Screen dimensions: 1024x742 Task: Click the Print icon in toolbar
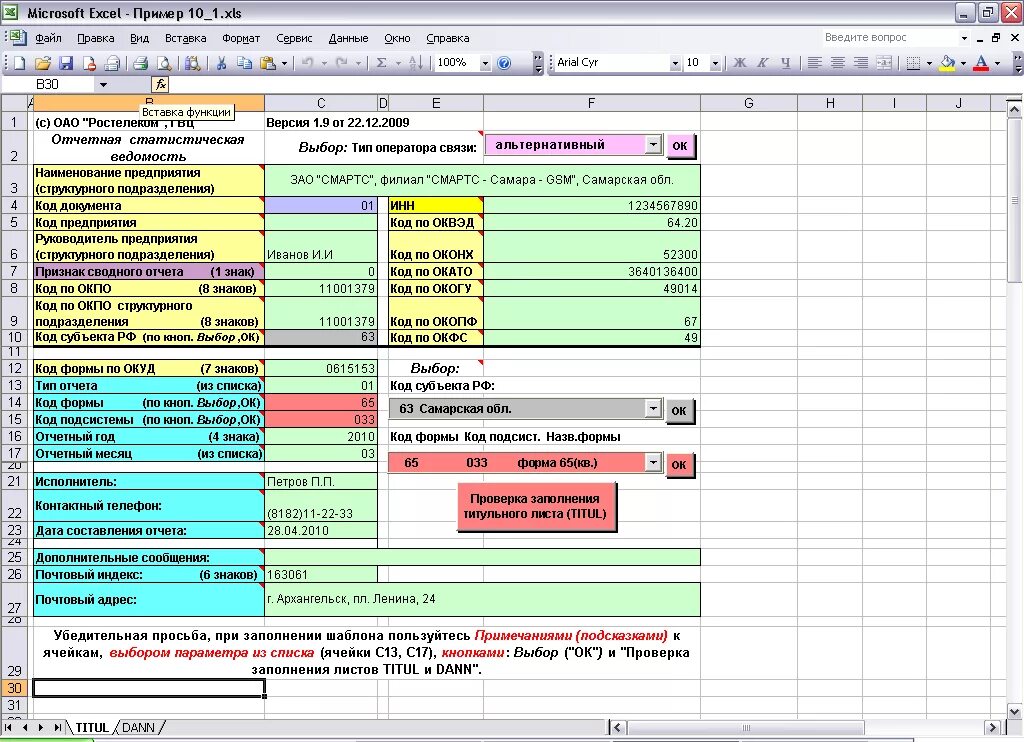tap(140, 63)
